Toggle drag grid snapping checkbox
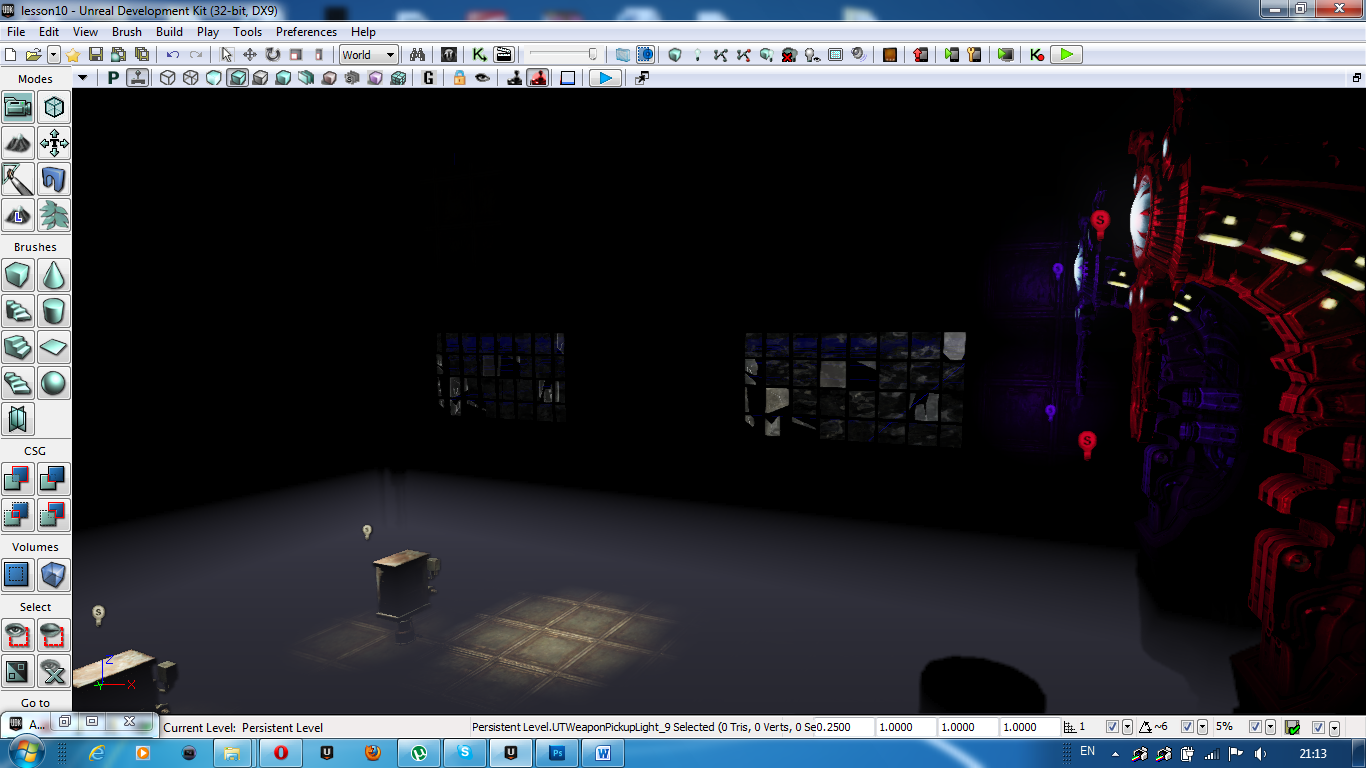1366x768 pixels. [x=1113, y=727]
